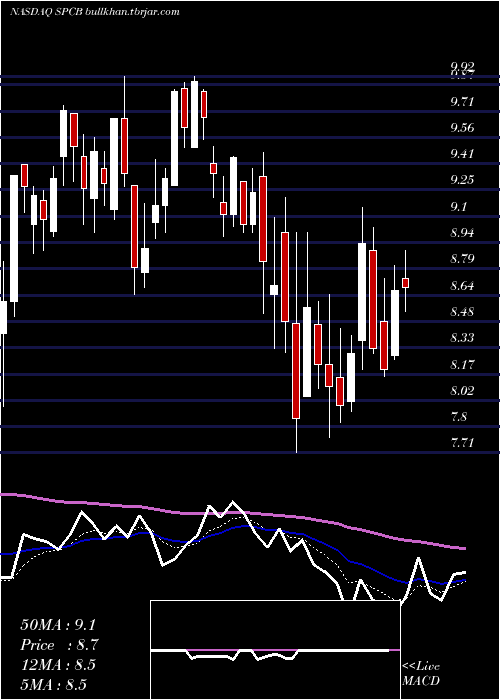Viewport: 500px width, 700px height.
Task: Click the 8.17 price axis label
Action: tap(462, 365)
